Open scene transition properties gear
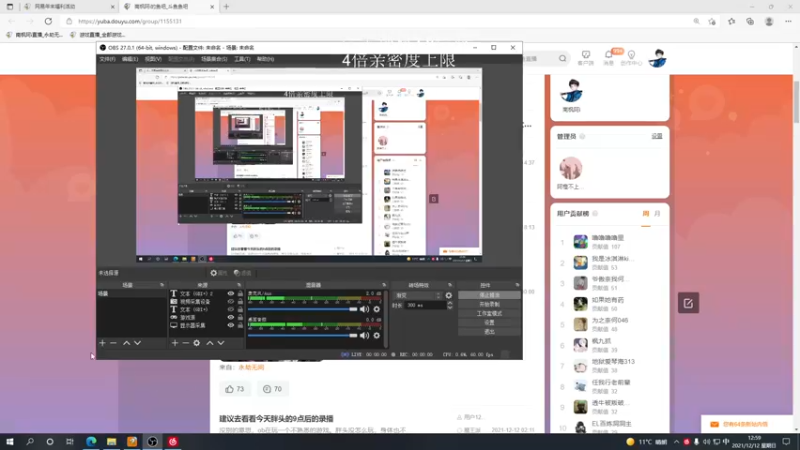 [448, 295]
